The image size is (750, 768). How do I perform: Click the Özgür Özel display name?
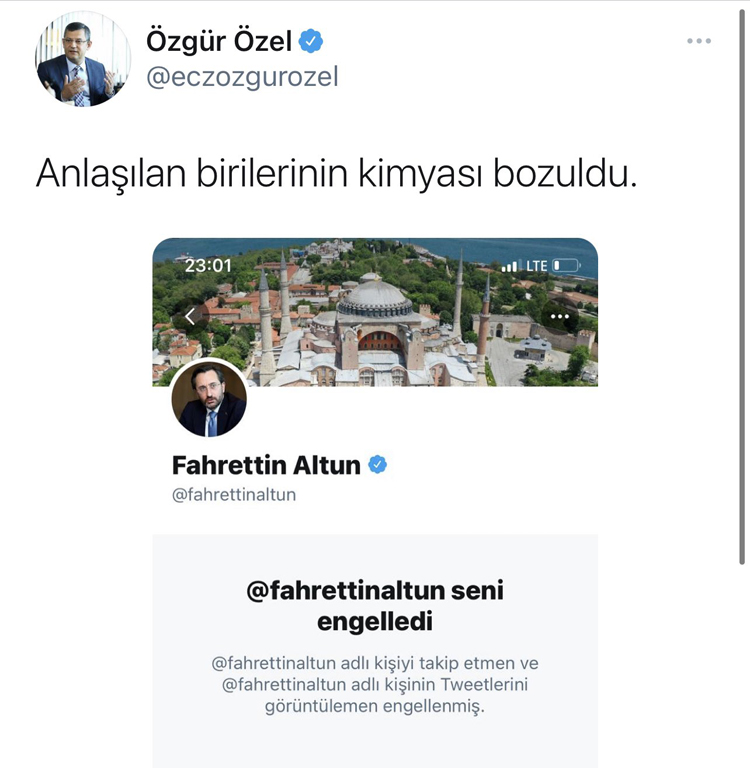click(x=219, y=41)
